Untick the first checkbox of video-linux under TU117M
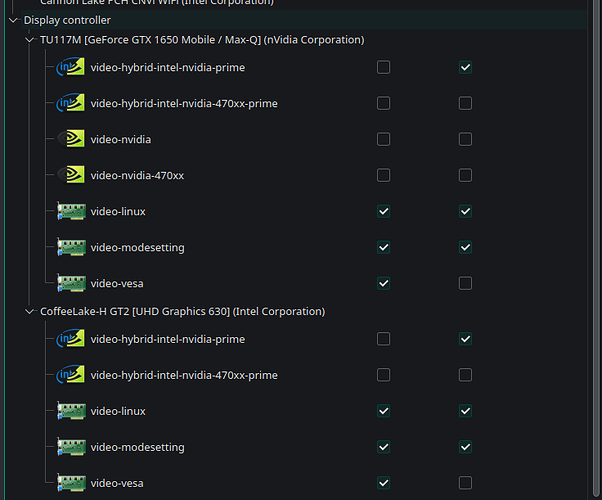 [384, 211]
